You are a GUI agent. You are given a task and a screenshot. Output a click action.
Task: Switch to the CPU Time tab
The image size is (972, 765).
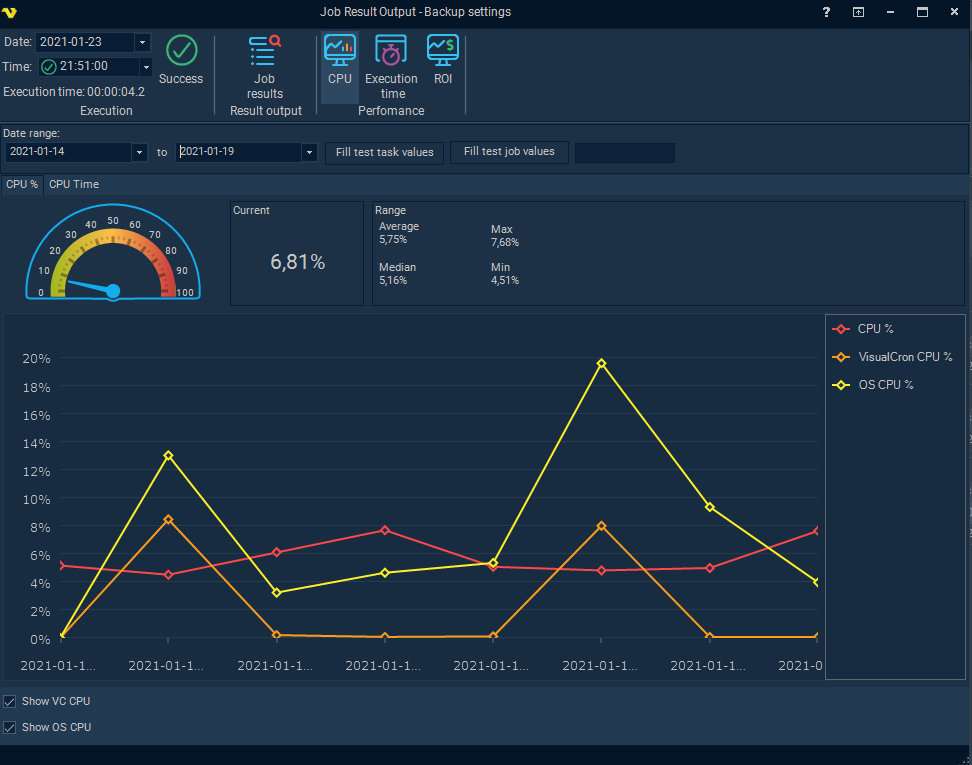[x=74, y=184]
